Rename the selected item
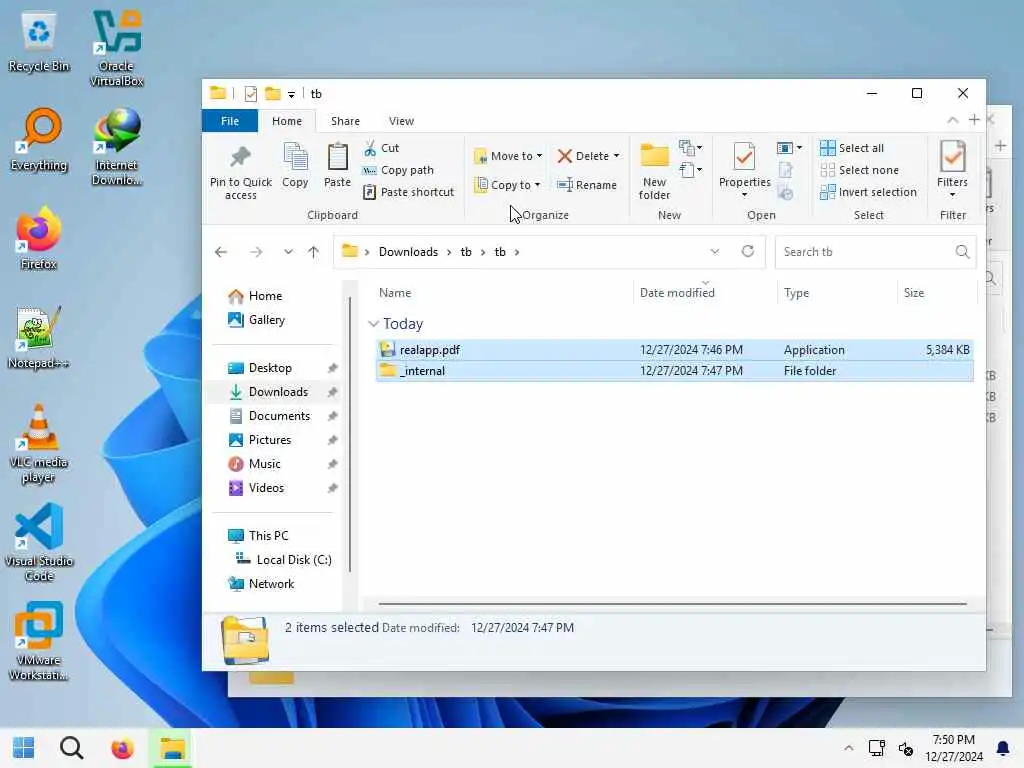 [586, 185]
